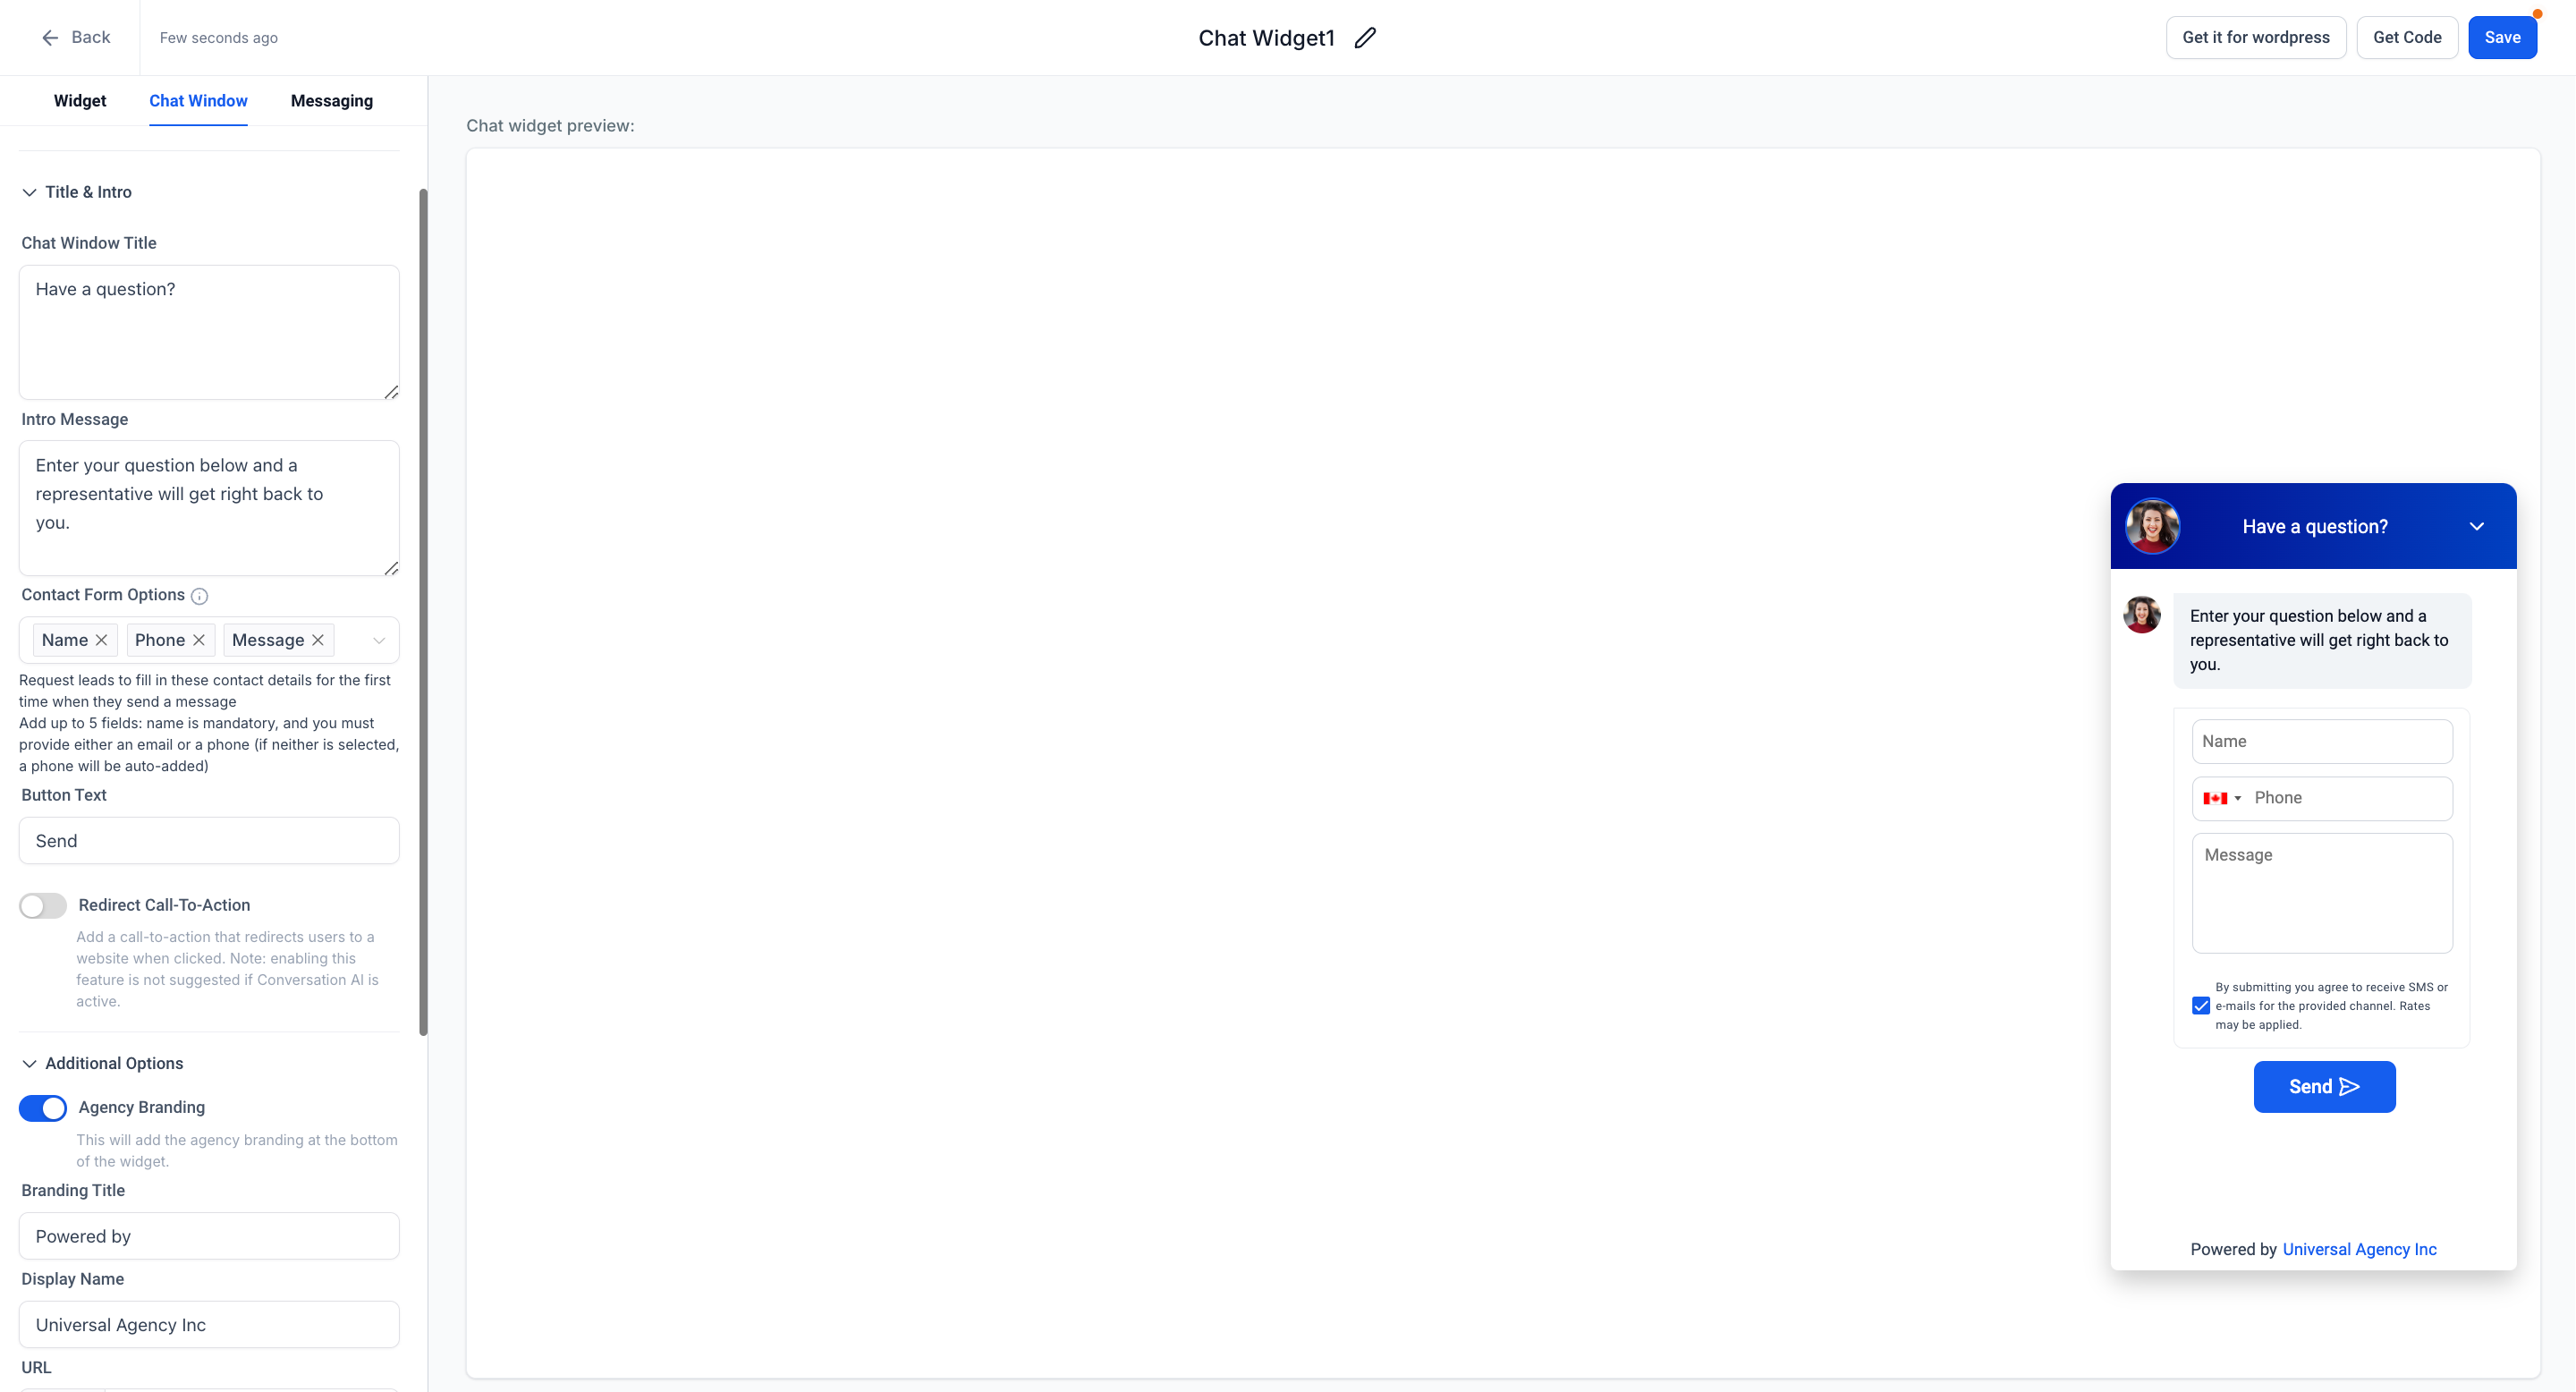This screenshot has height=1392, width=2576.
Task: Open the Contact Form Options dropdown arrow
Action: click(x=379, y=640)
